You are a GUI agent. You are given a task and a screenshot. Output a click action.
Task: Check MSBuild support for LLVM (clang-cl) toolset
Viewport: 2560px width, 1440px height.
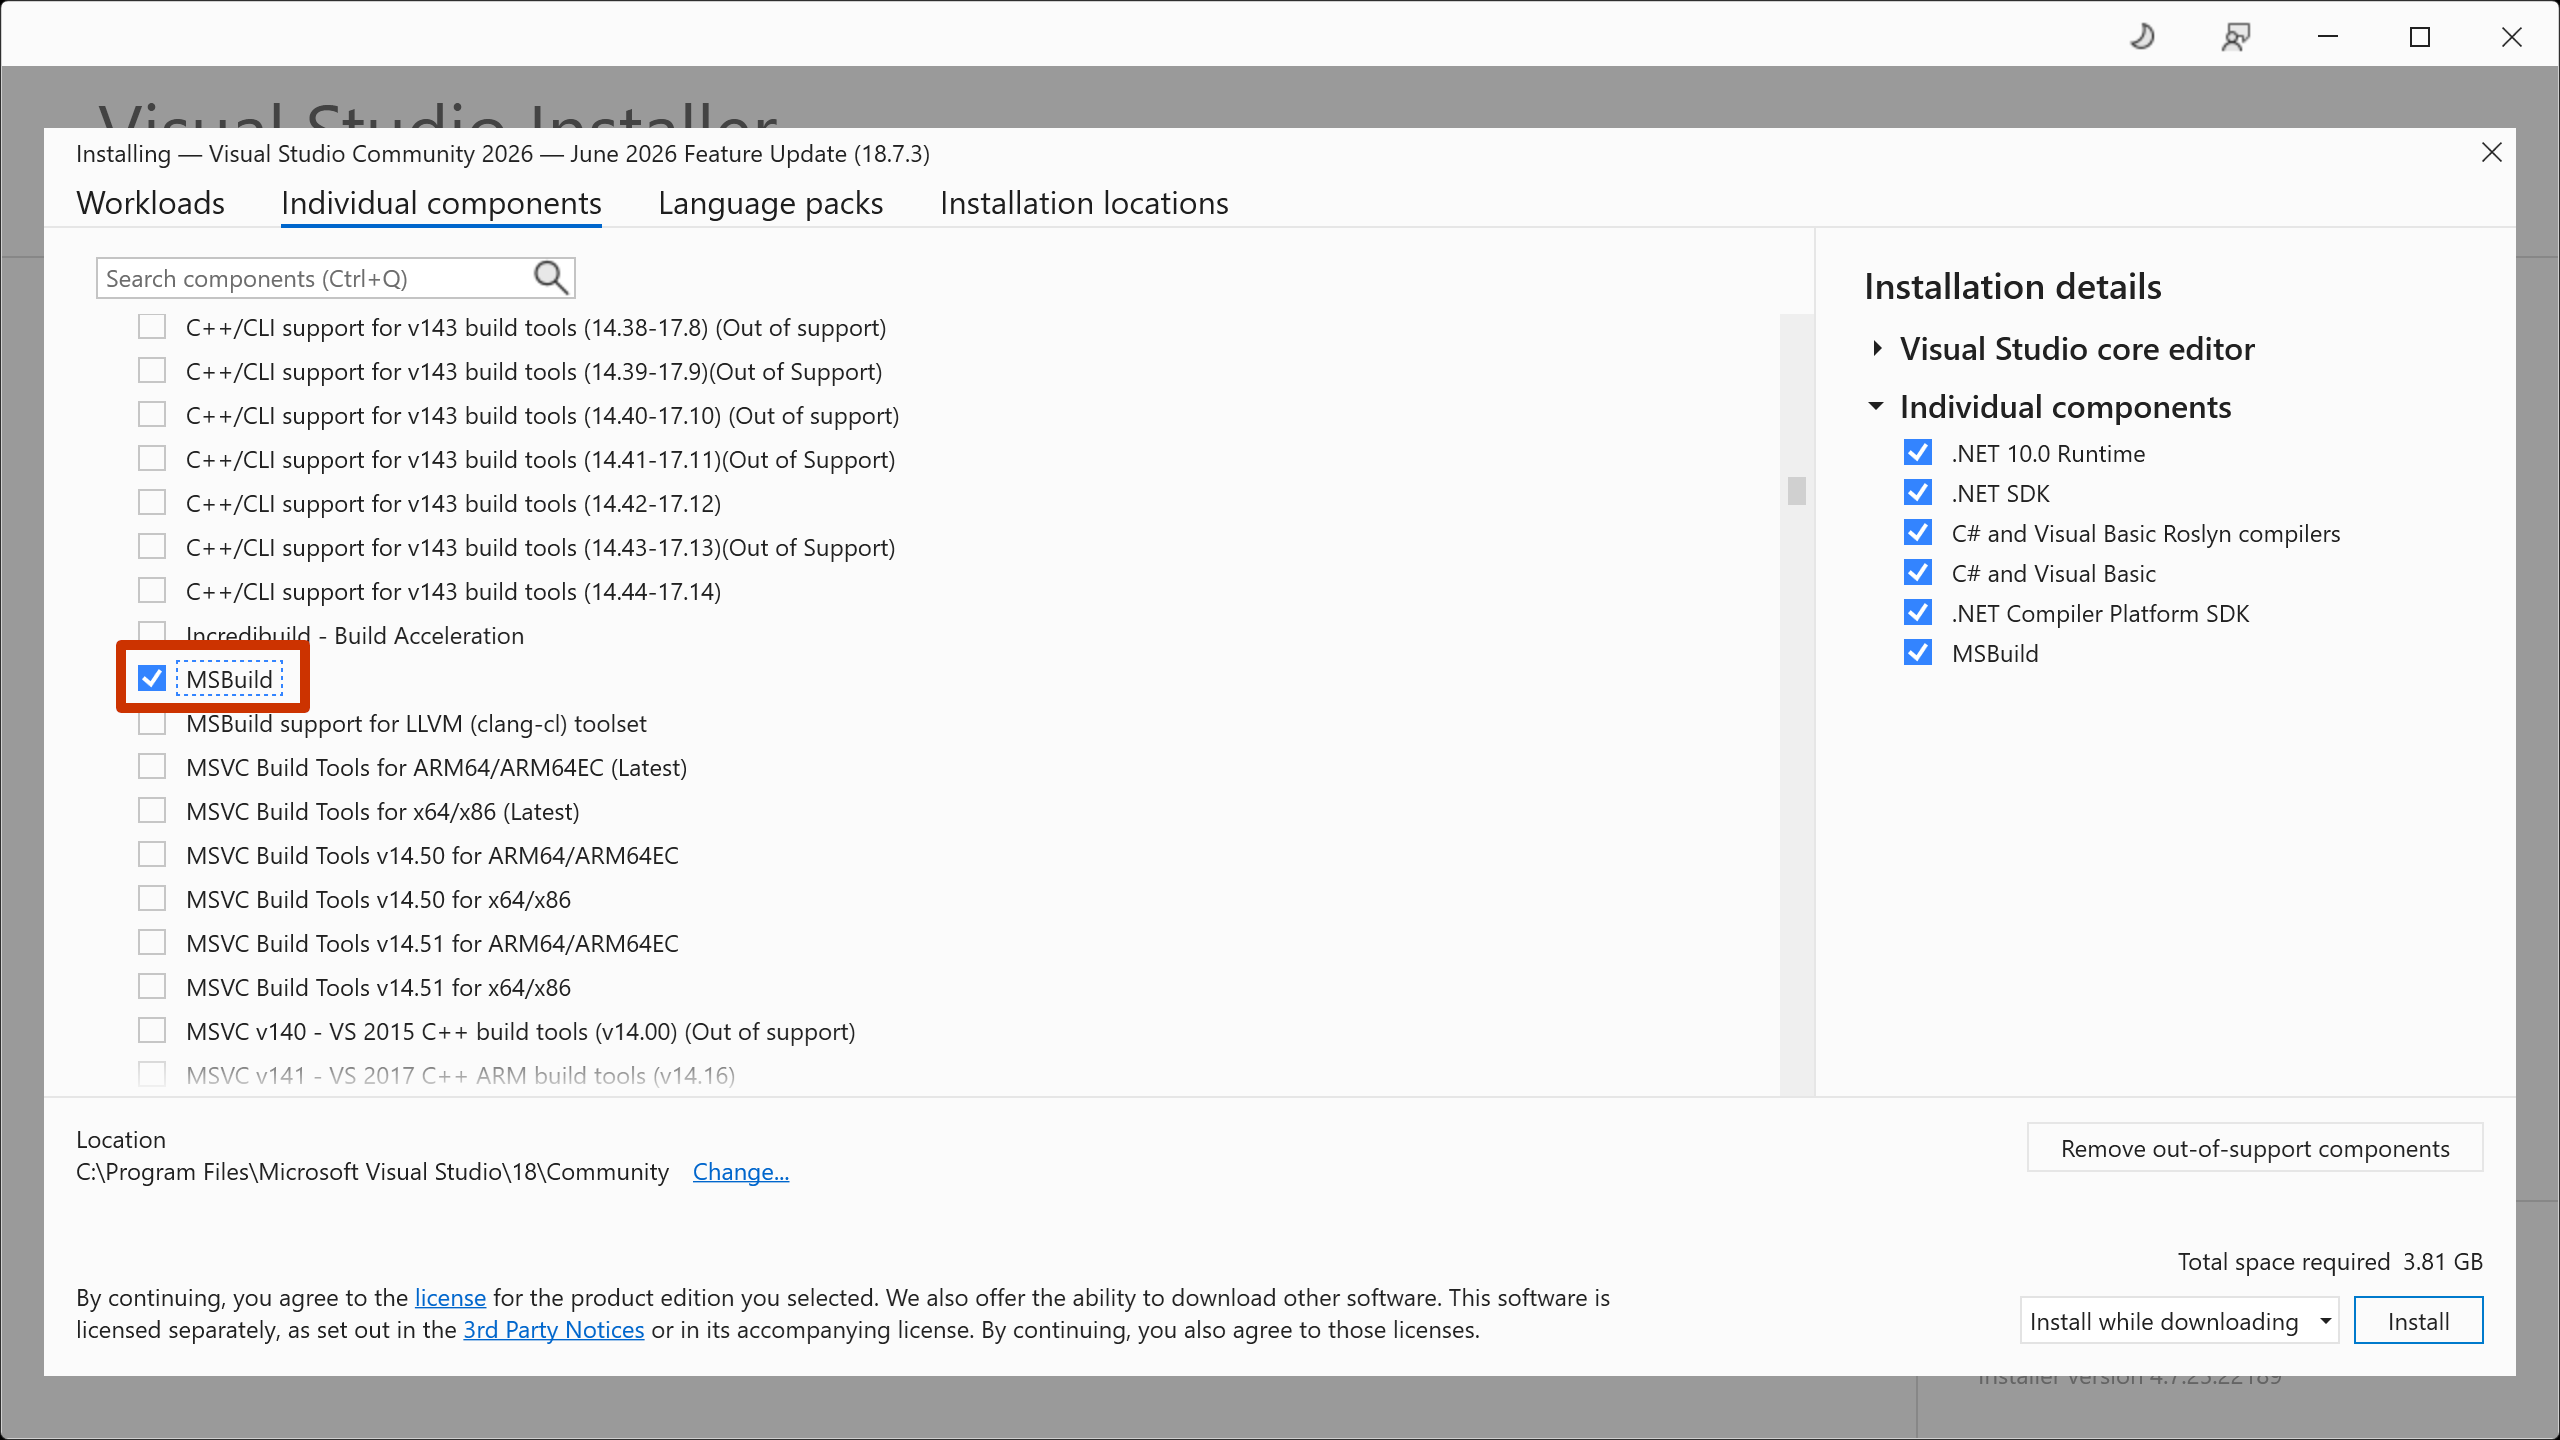pyautogui.click(x=152, y=723)
